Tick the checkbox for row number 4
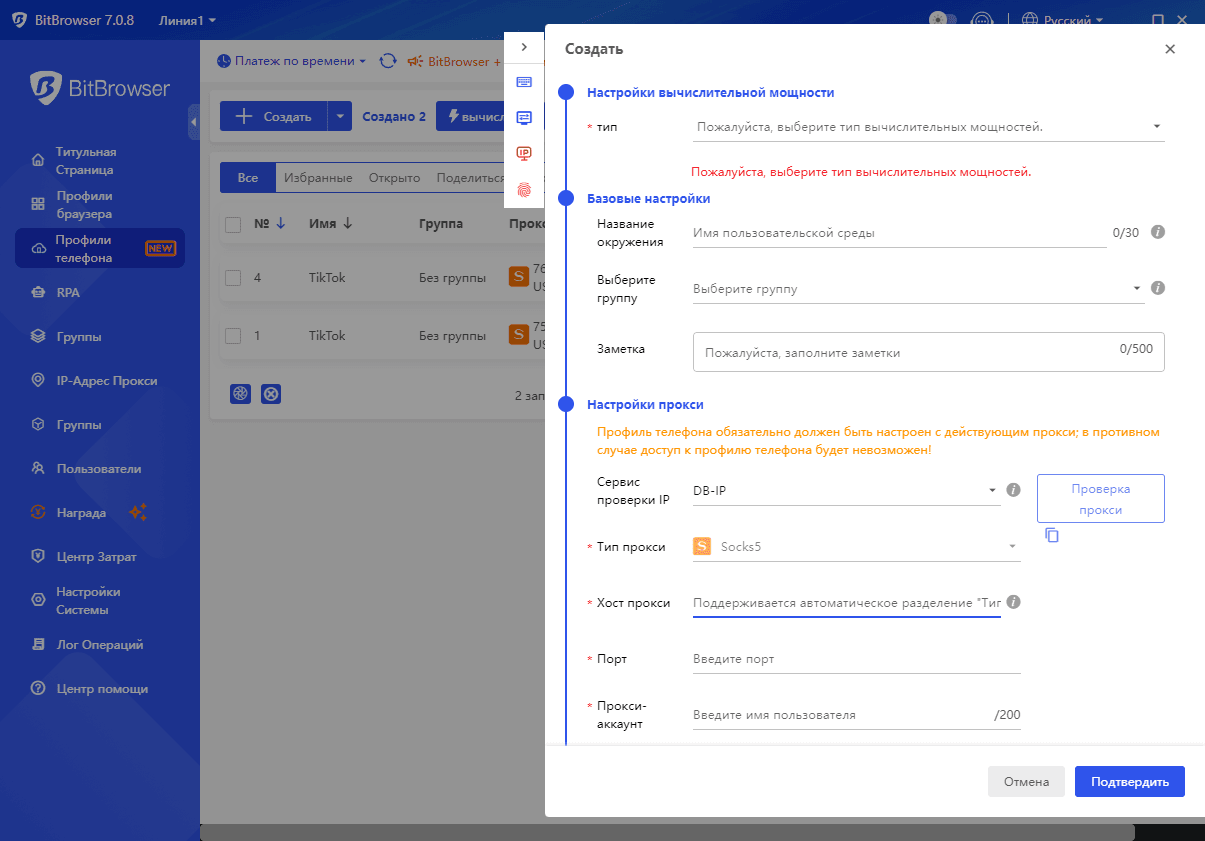1205x841 pixels. [233, 278]
